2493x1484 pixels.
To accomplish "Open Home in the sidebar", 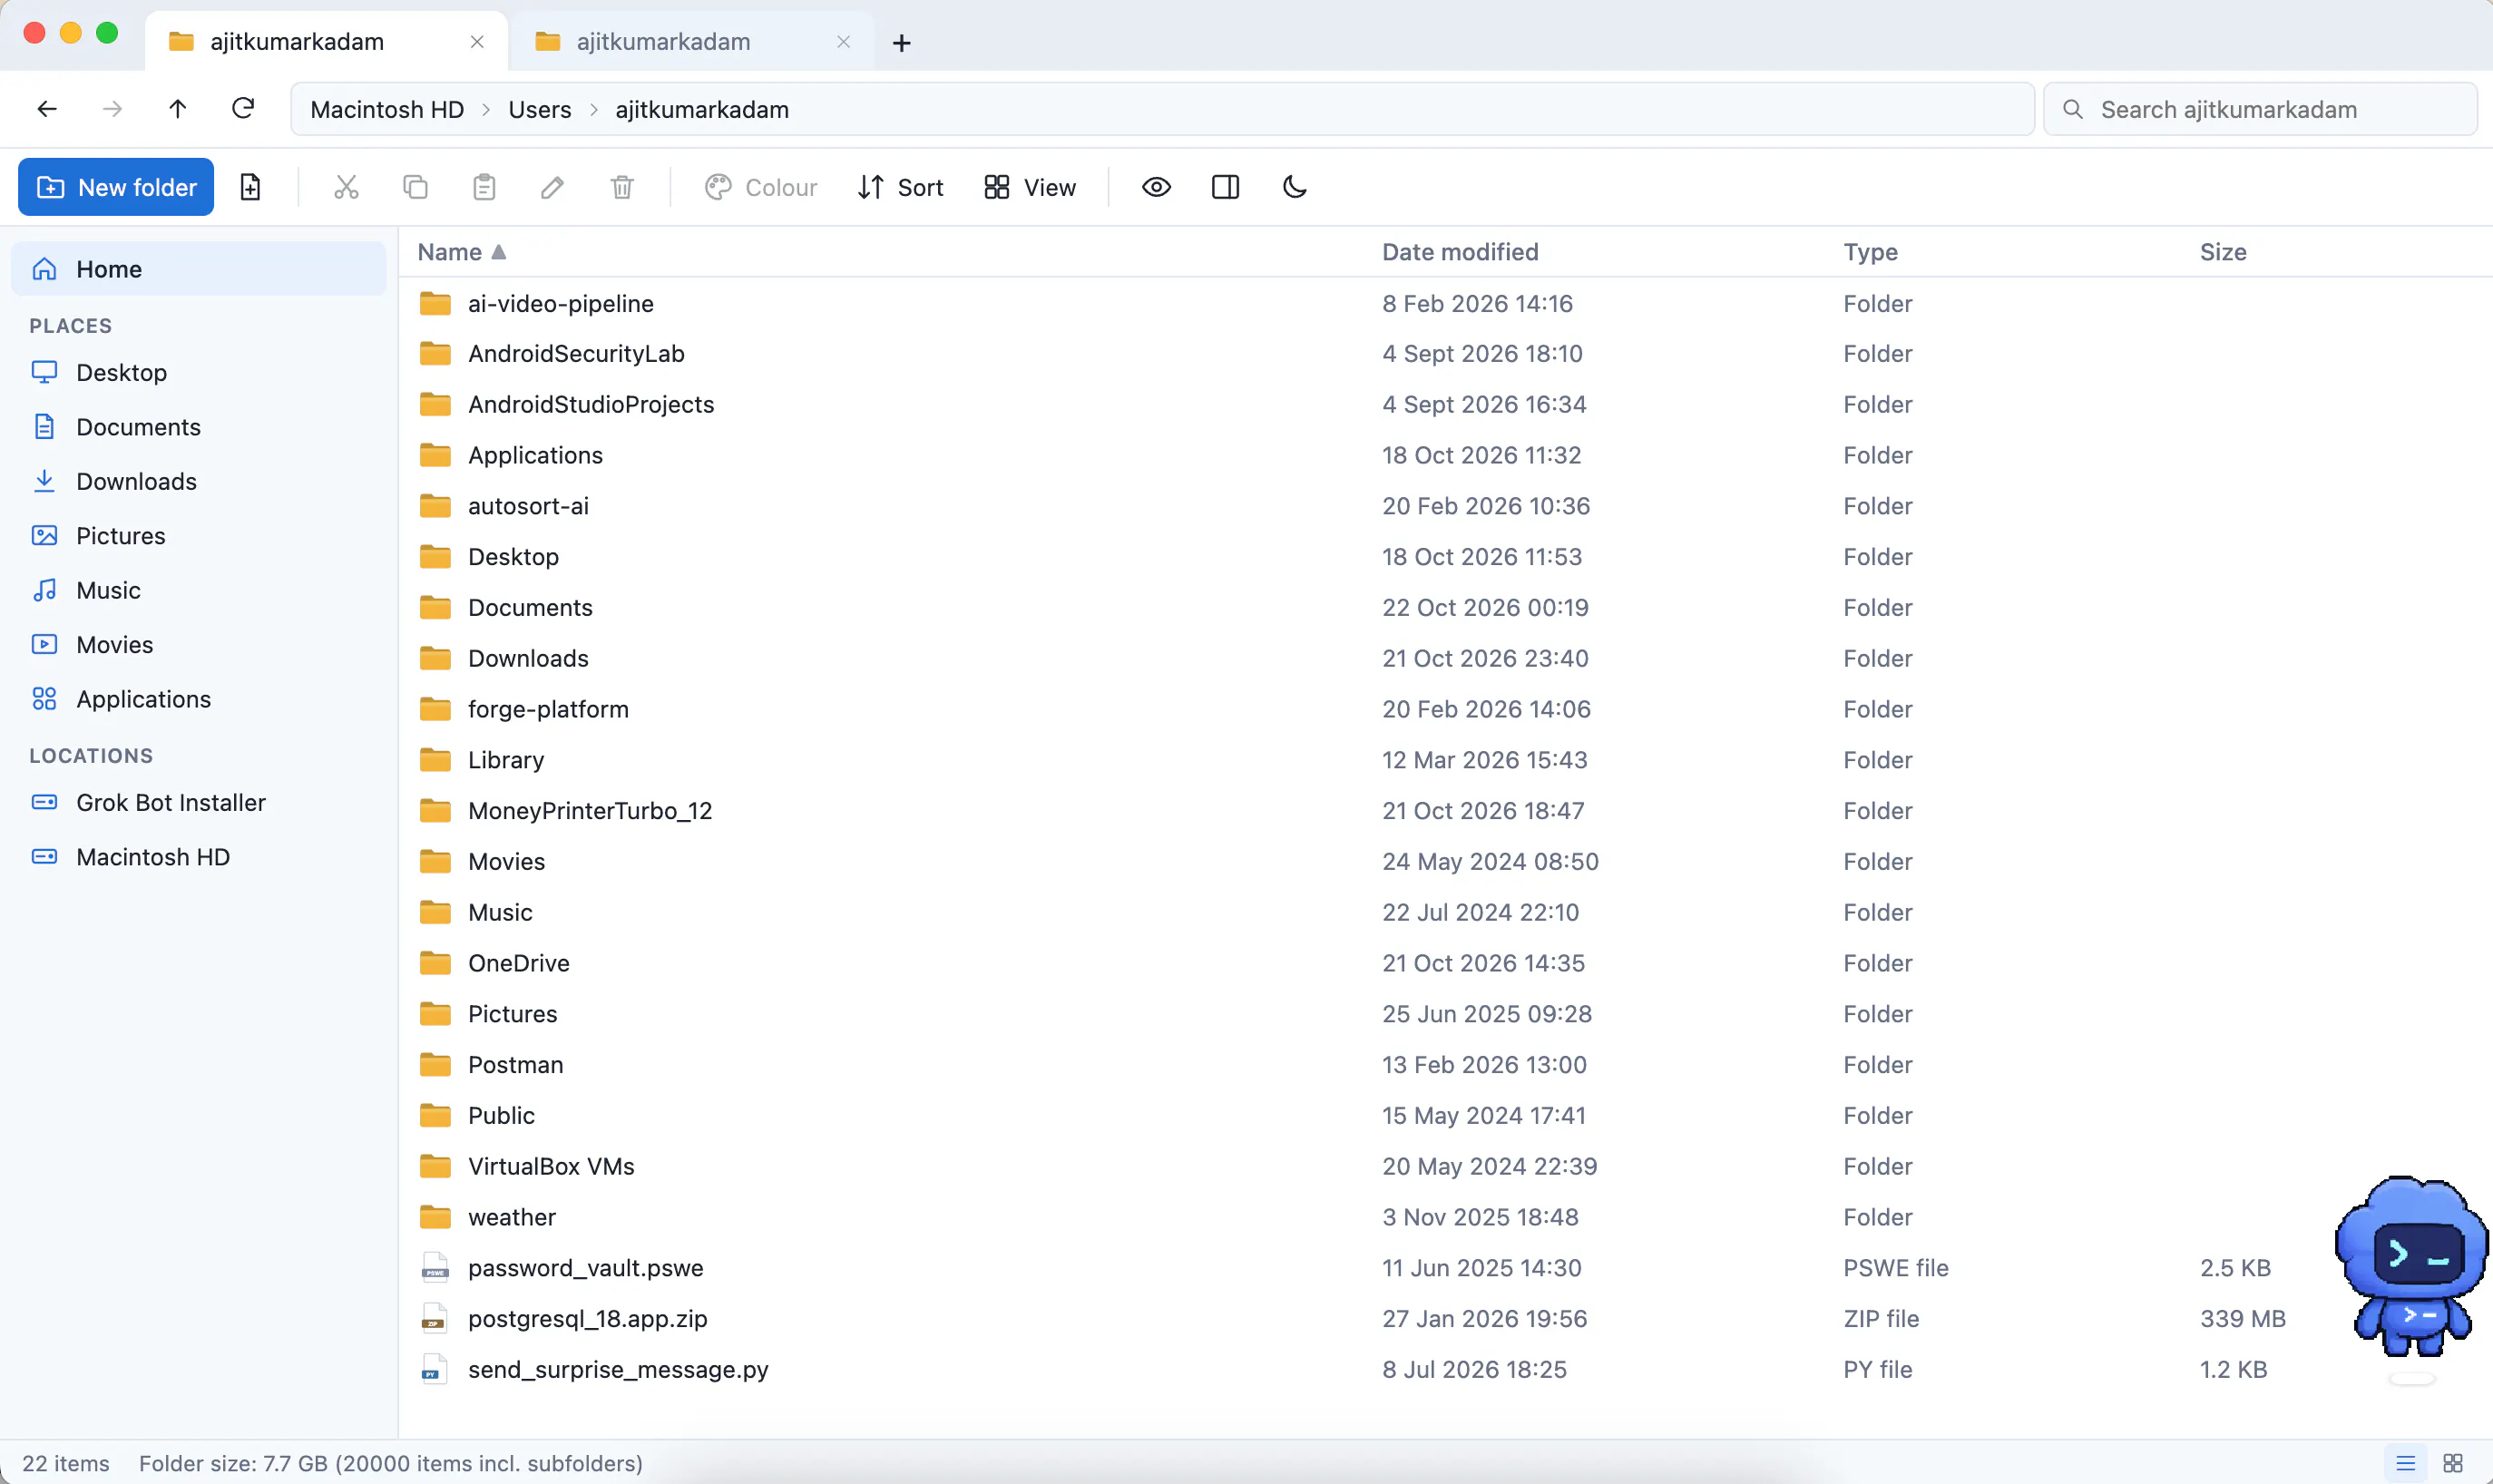I will tap(198, 269).
